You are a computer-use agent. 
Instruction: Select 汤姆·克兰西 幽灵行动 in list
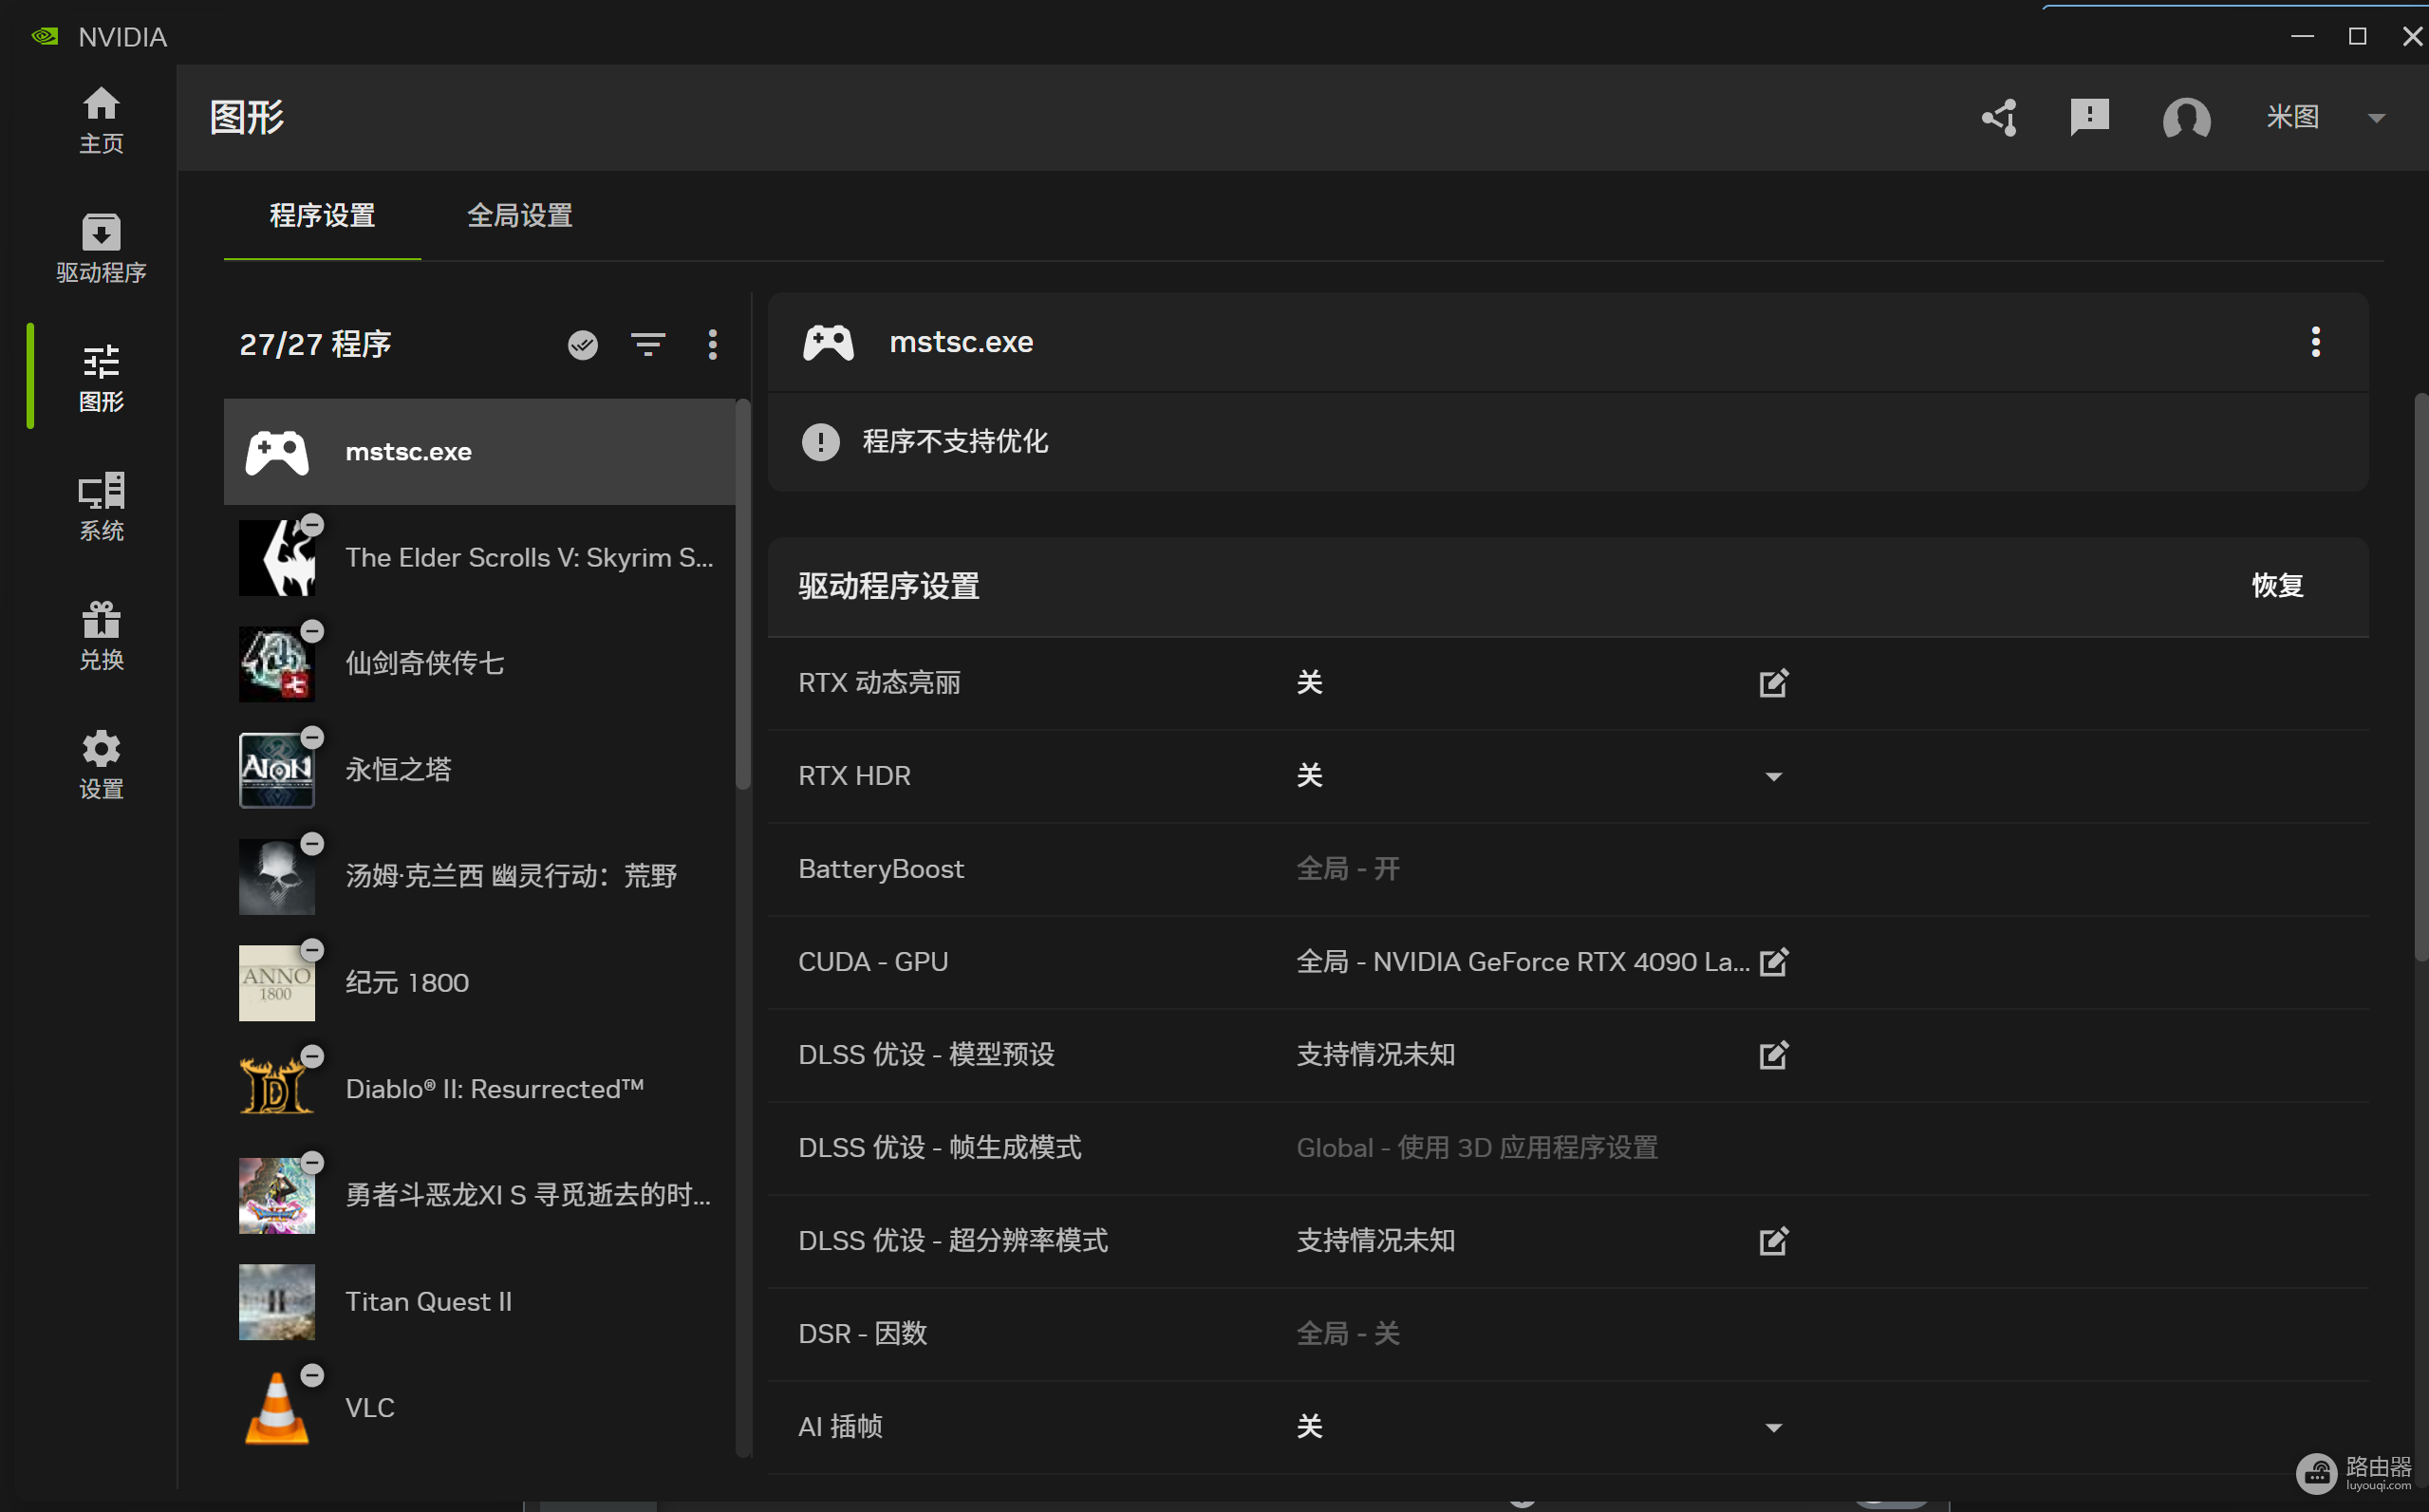(480, 877)
